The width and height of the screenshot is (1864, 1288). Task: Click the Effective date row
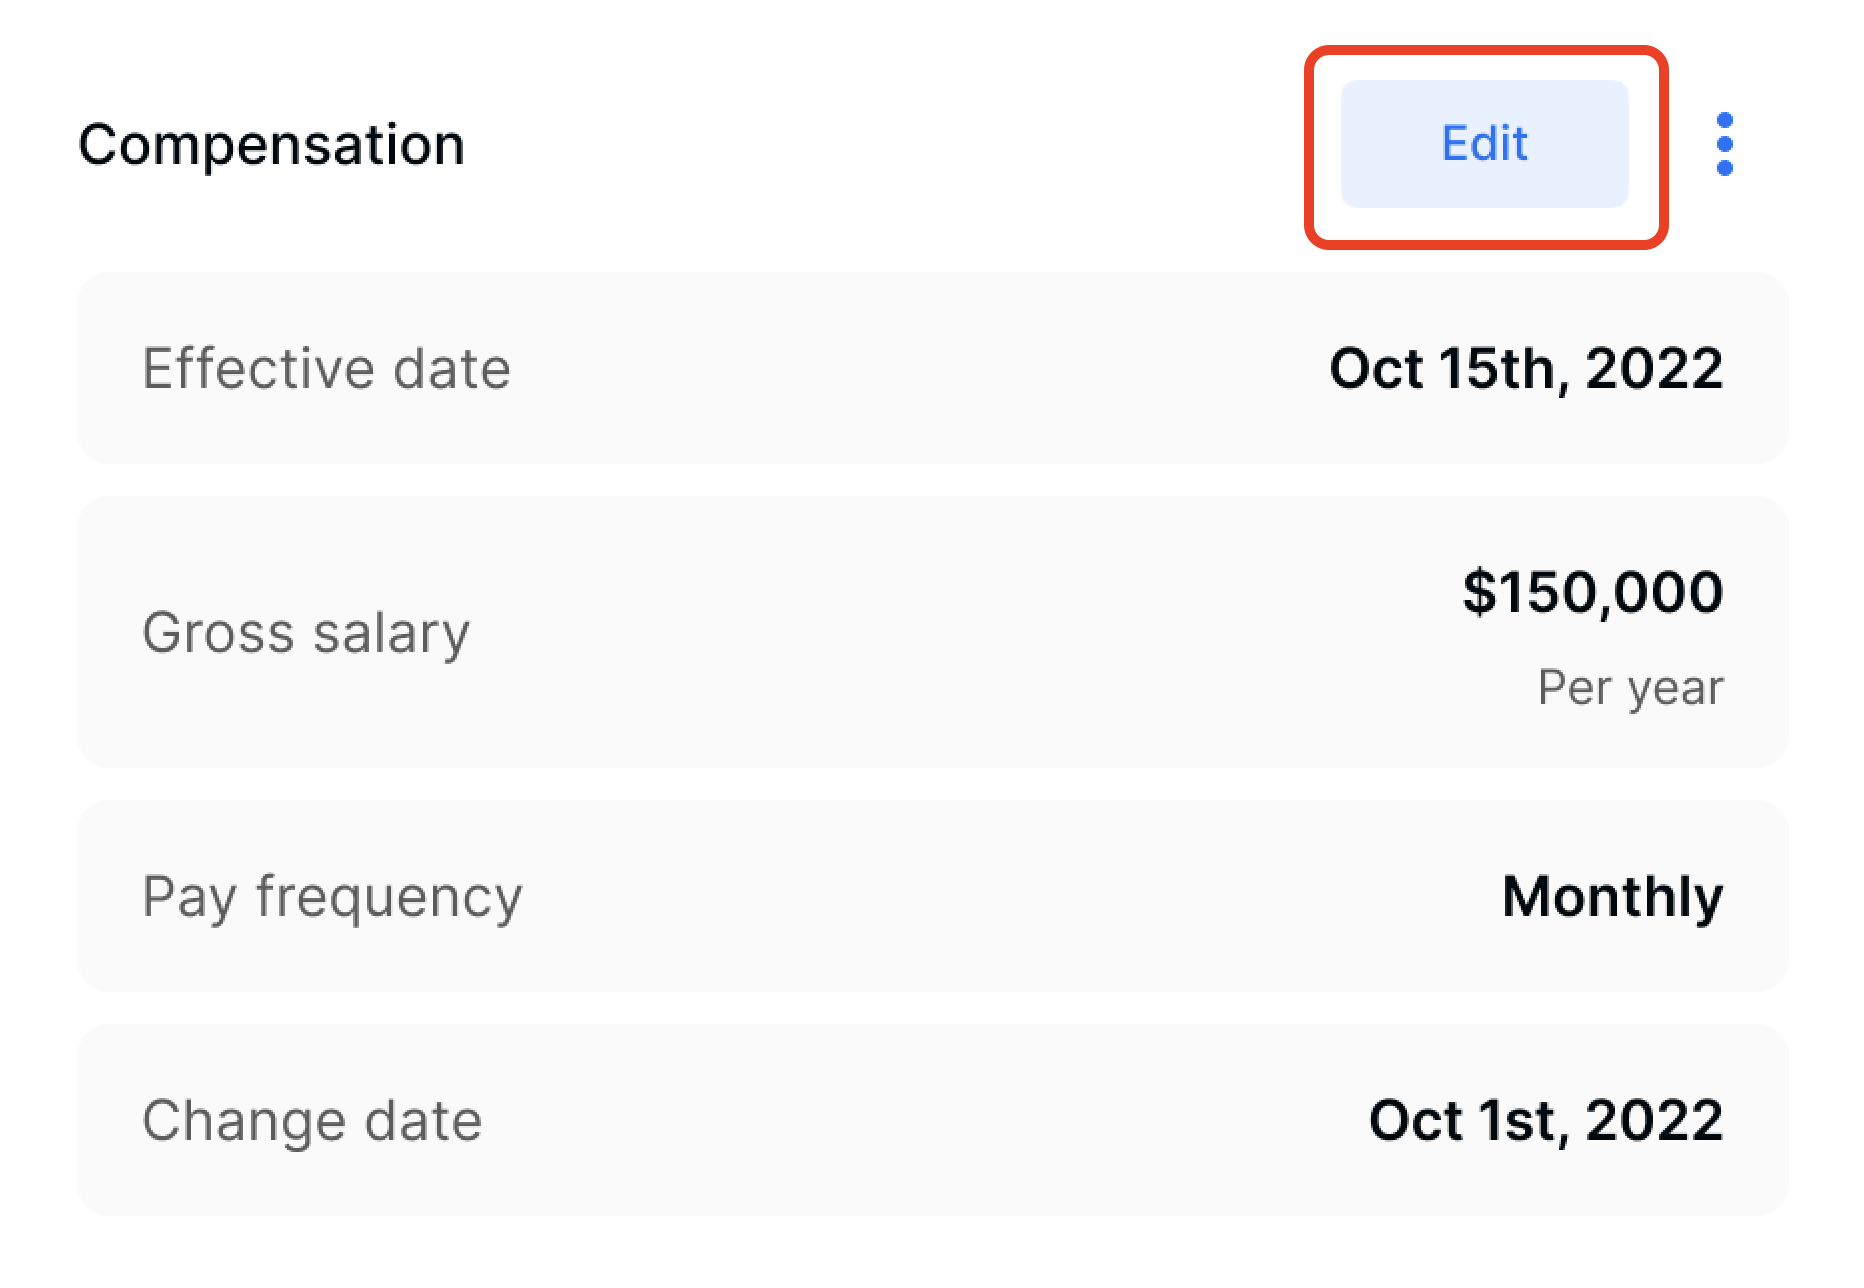click(x=930, y=368)
